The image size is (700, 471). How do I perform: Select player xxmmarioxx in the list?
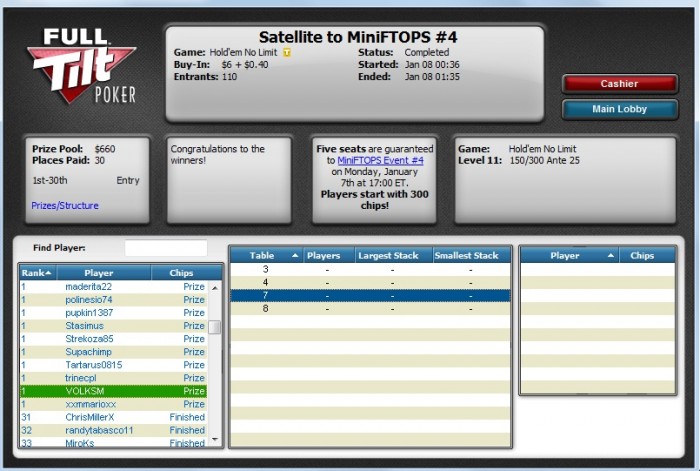pyautogui.click(x=113, y=404)
